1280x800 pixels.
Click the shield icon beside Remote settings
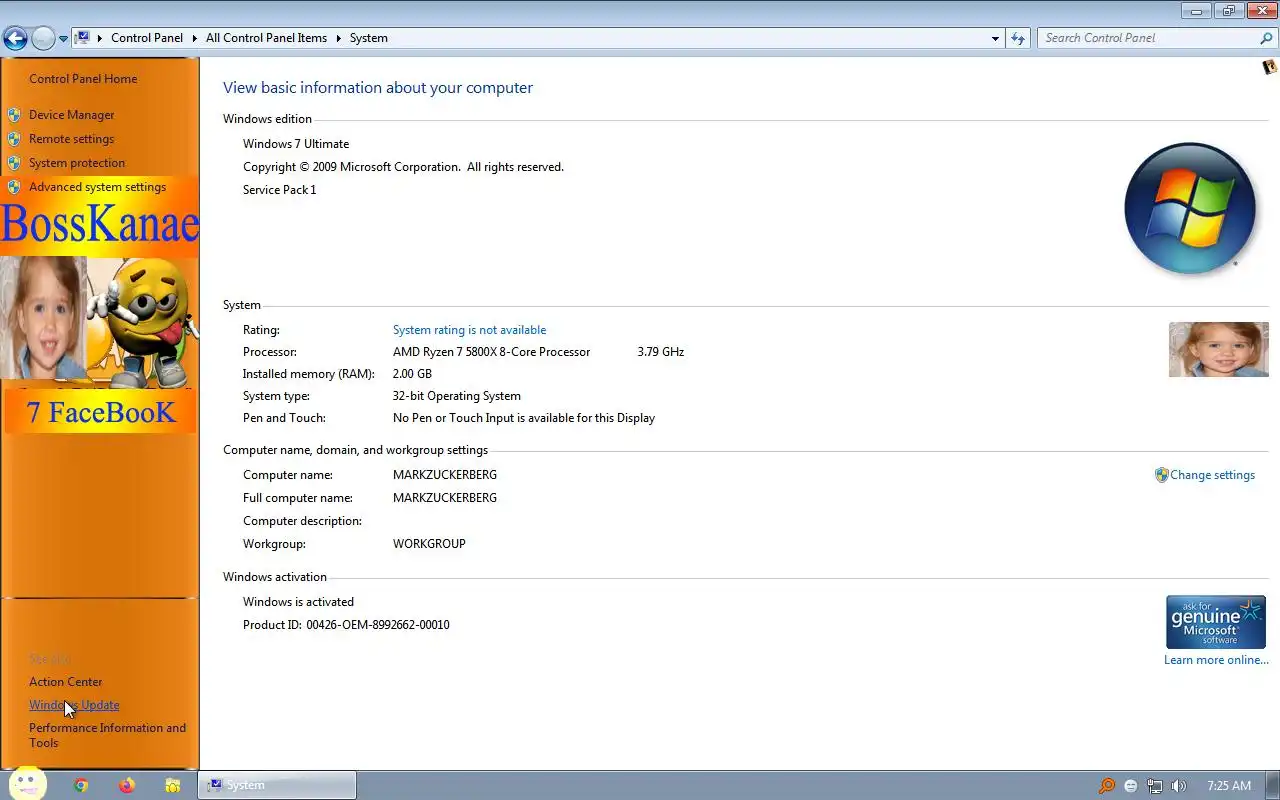click(x=14, y=139)
